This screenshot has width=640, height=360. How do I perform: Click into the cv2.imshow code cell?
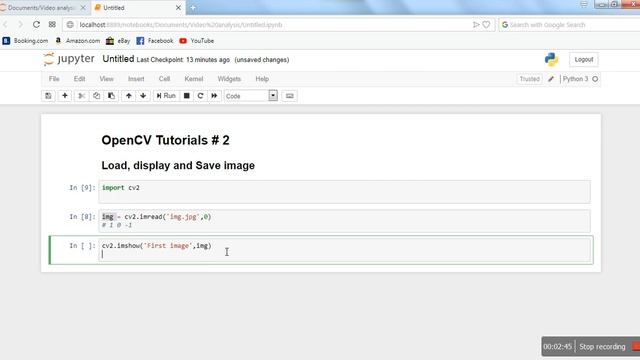tap(344, 250)
